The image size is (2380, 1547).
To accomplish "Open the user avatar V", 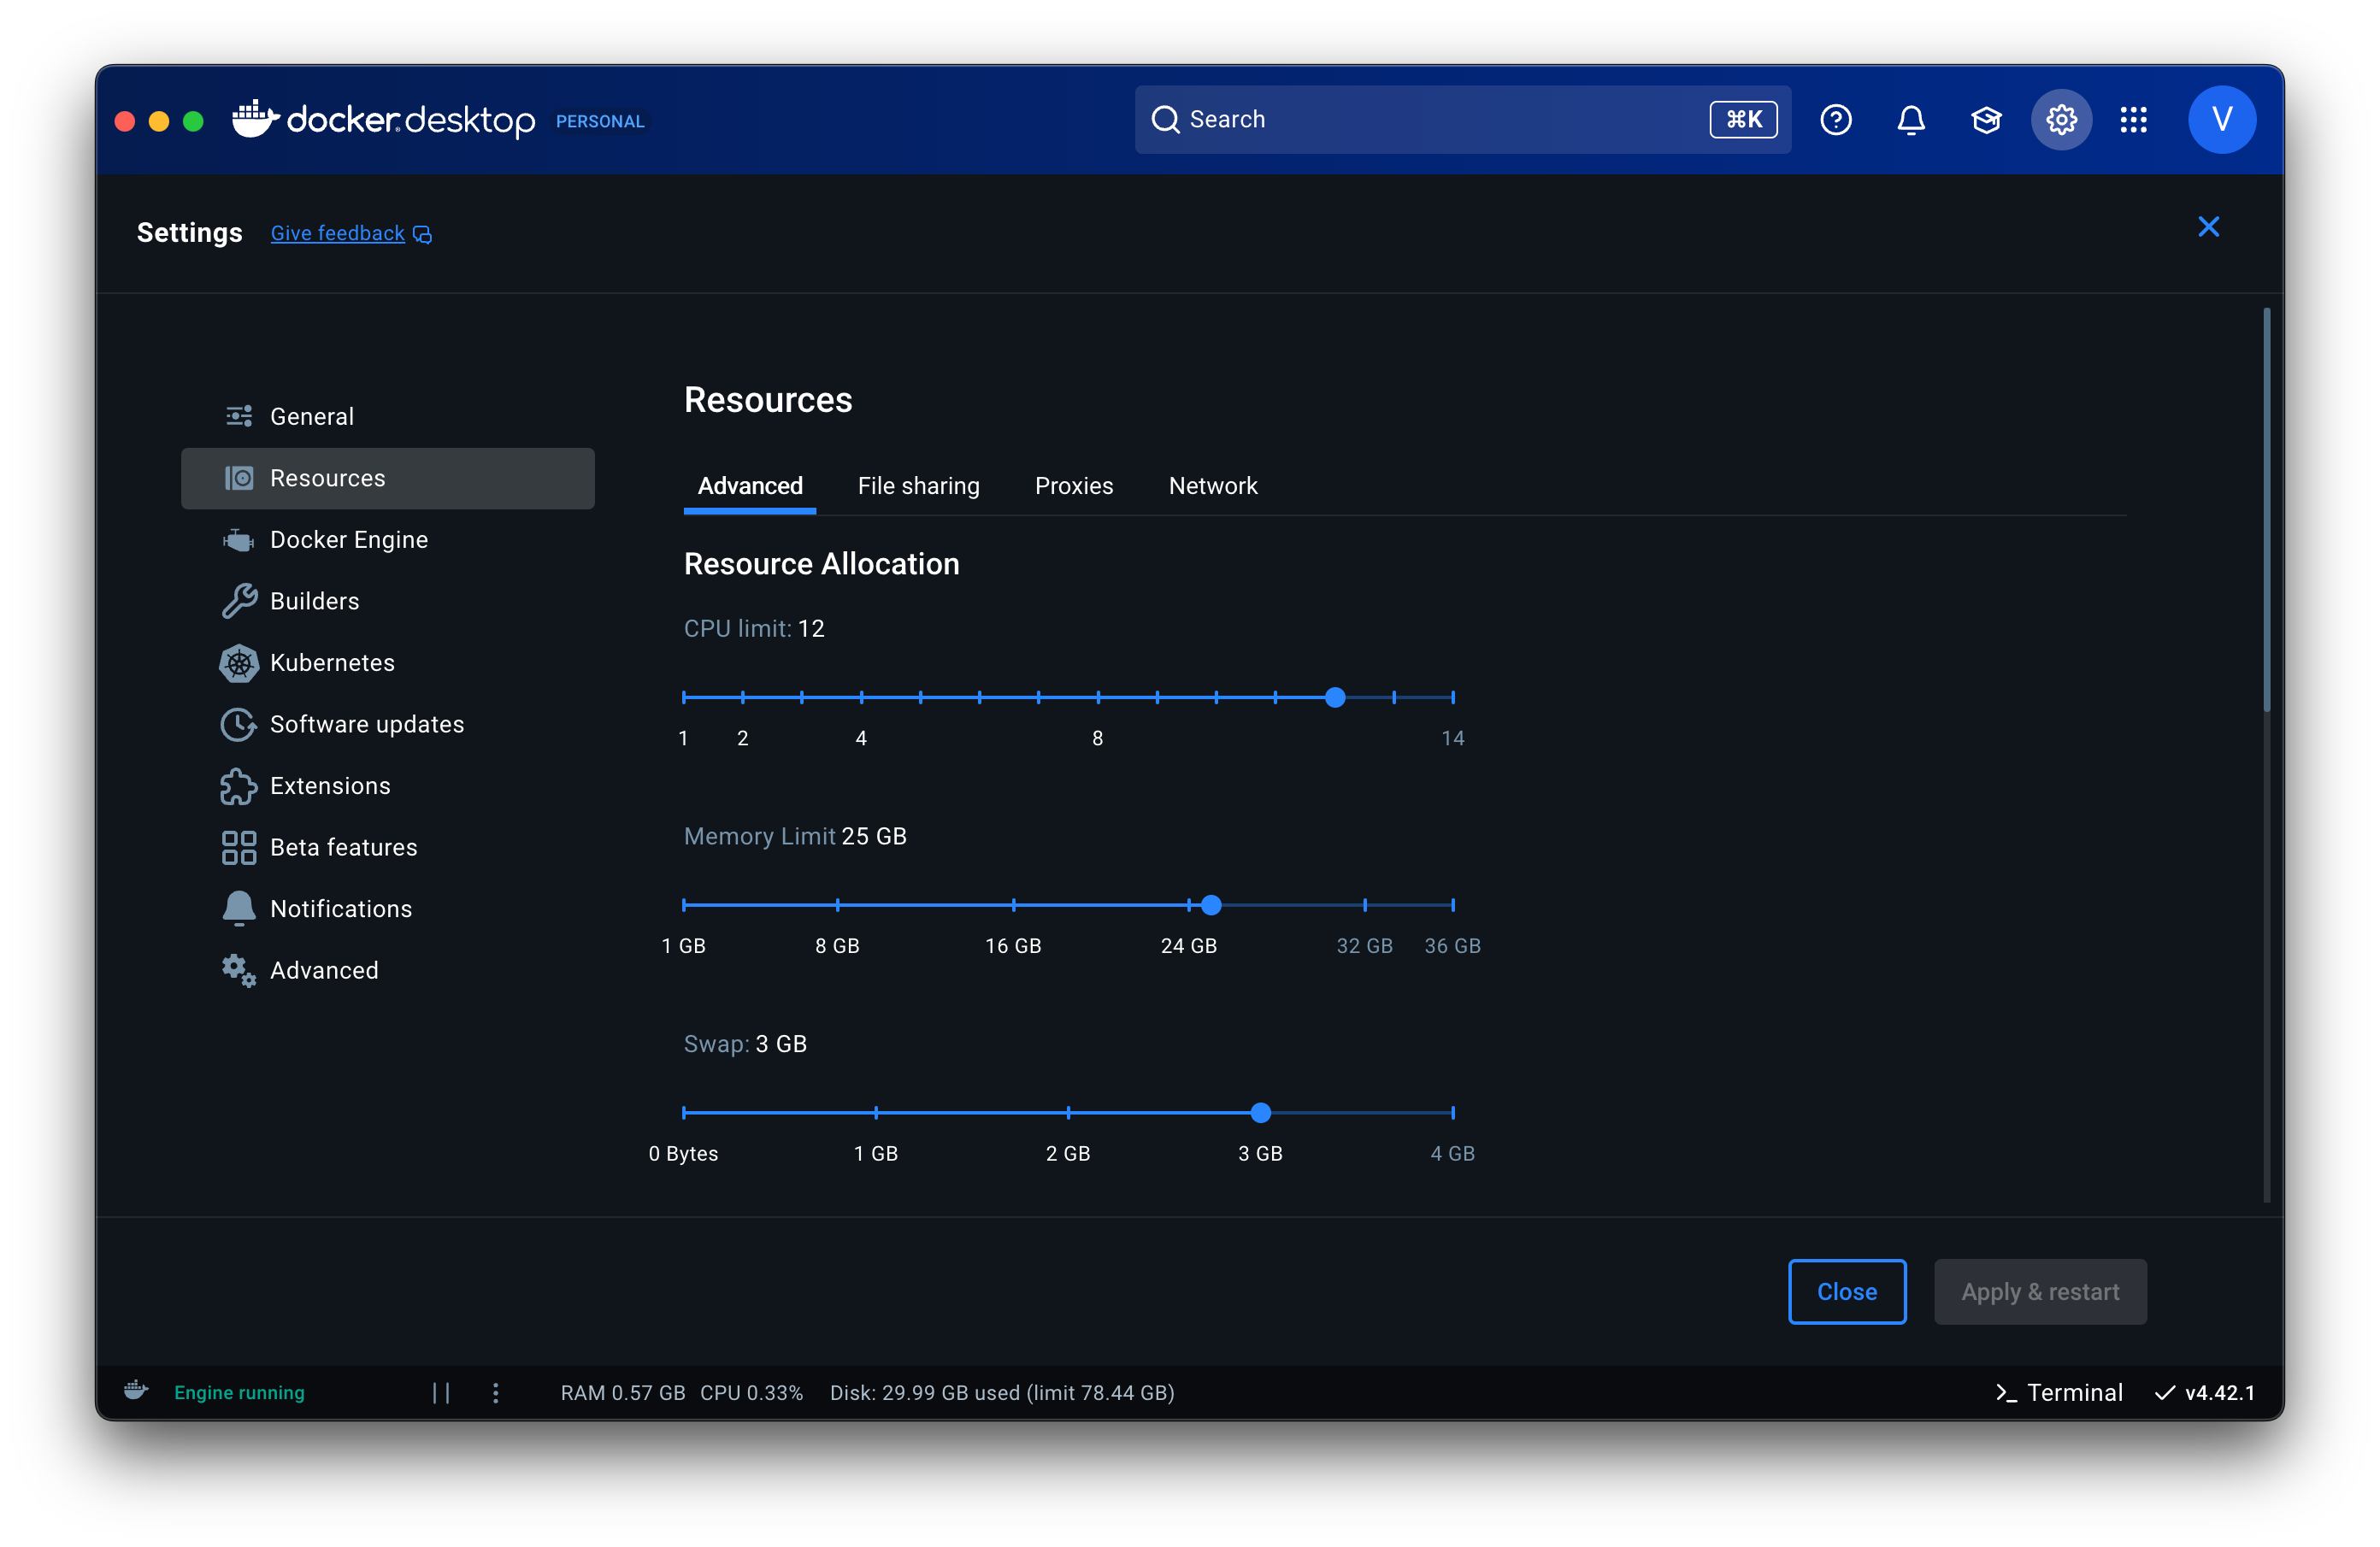I will tap(2221, 120).
